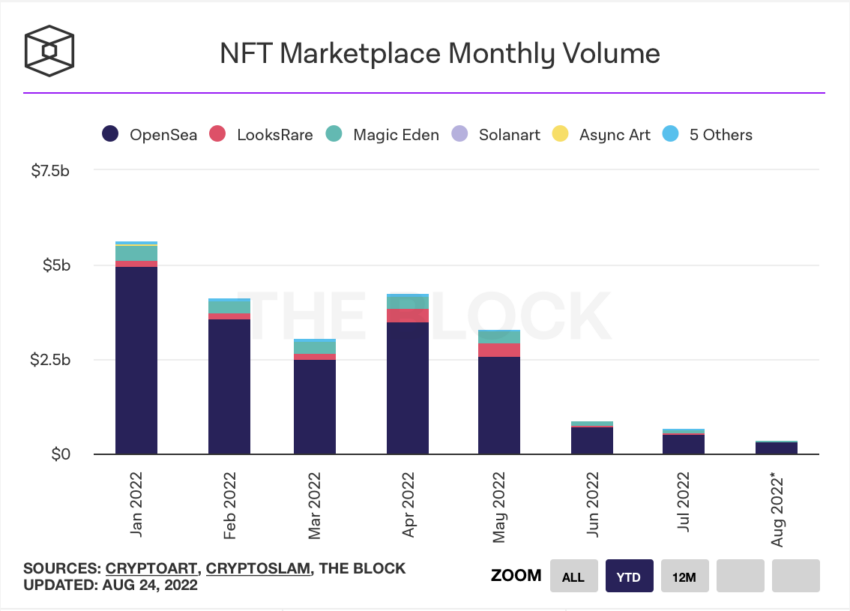Toggle LooksRare series in legend
Screen dimensions: 850x611
[x=261, y=134]
